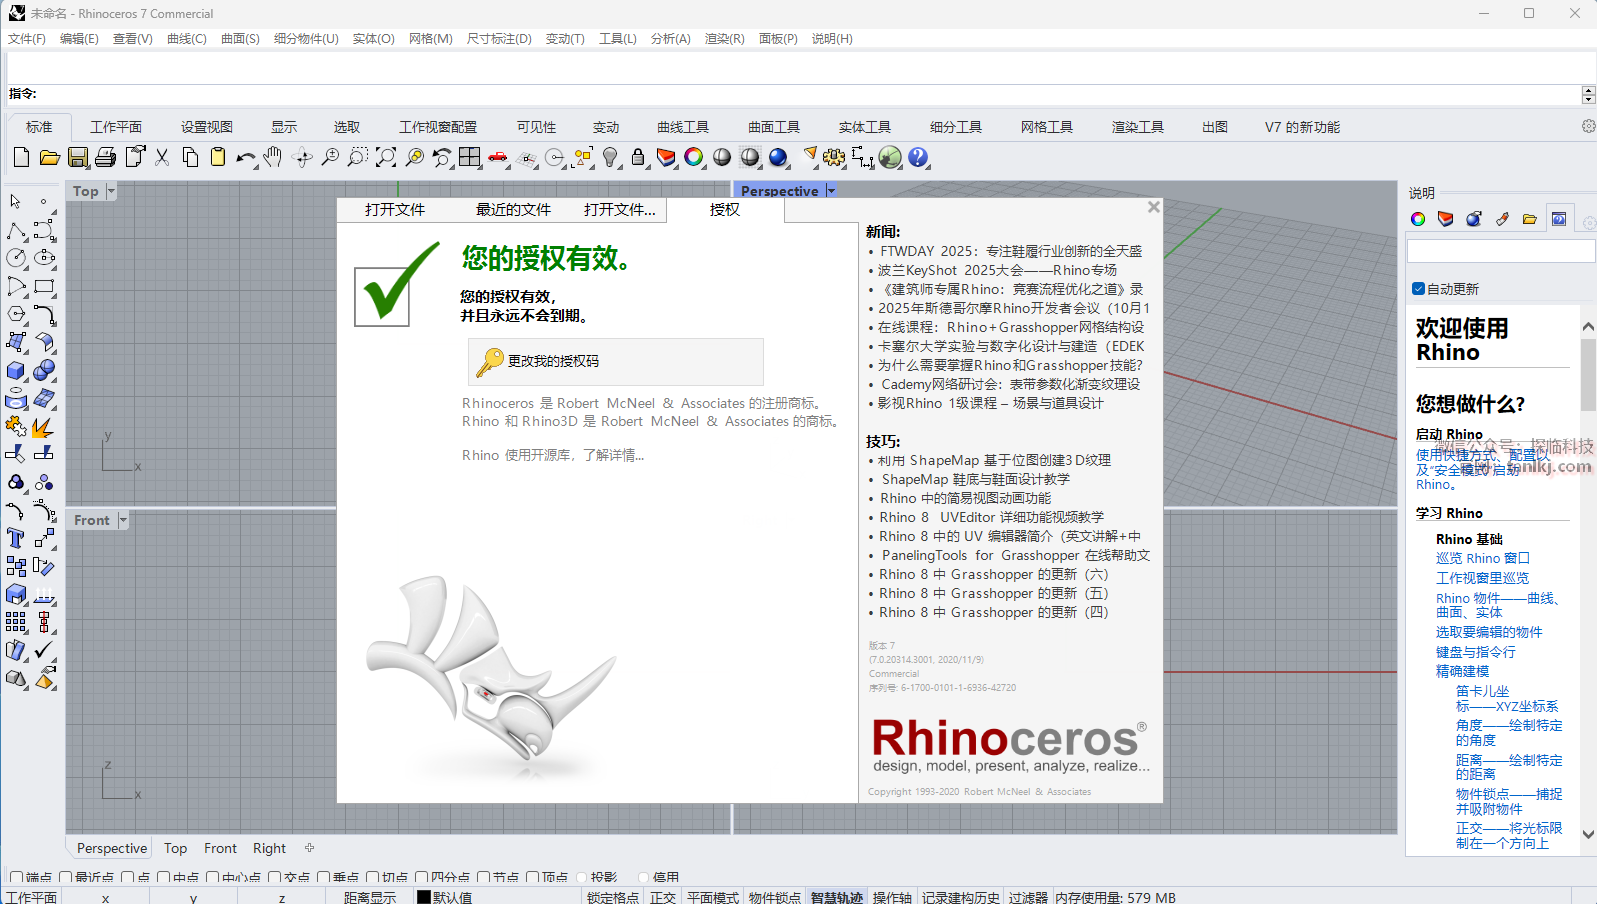Click the 更改我的授权码 button

point(615,361)
